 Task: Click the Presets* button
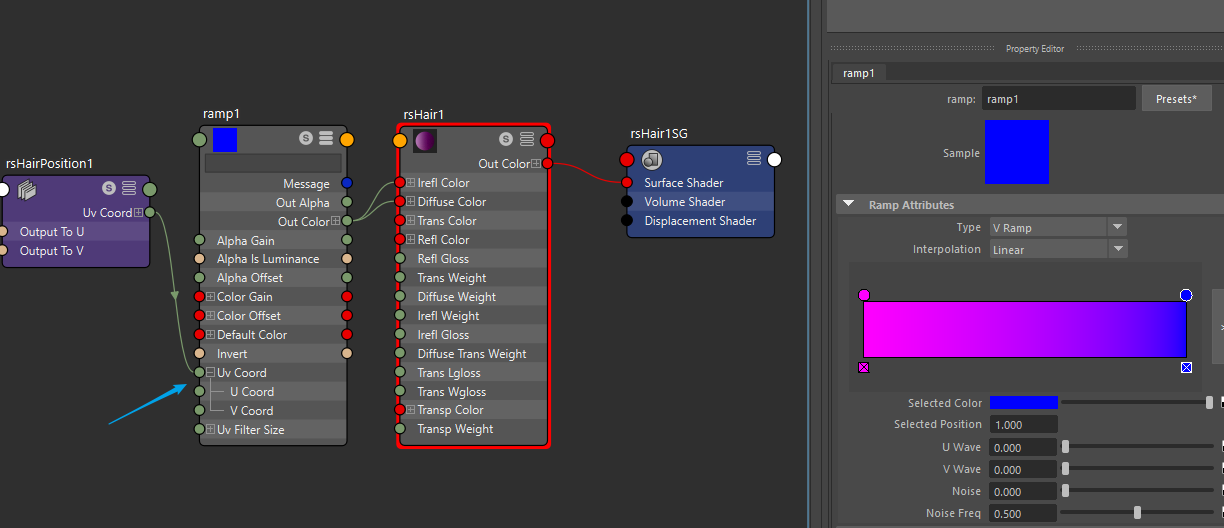pos(1175,99)
